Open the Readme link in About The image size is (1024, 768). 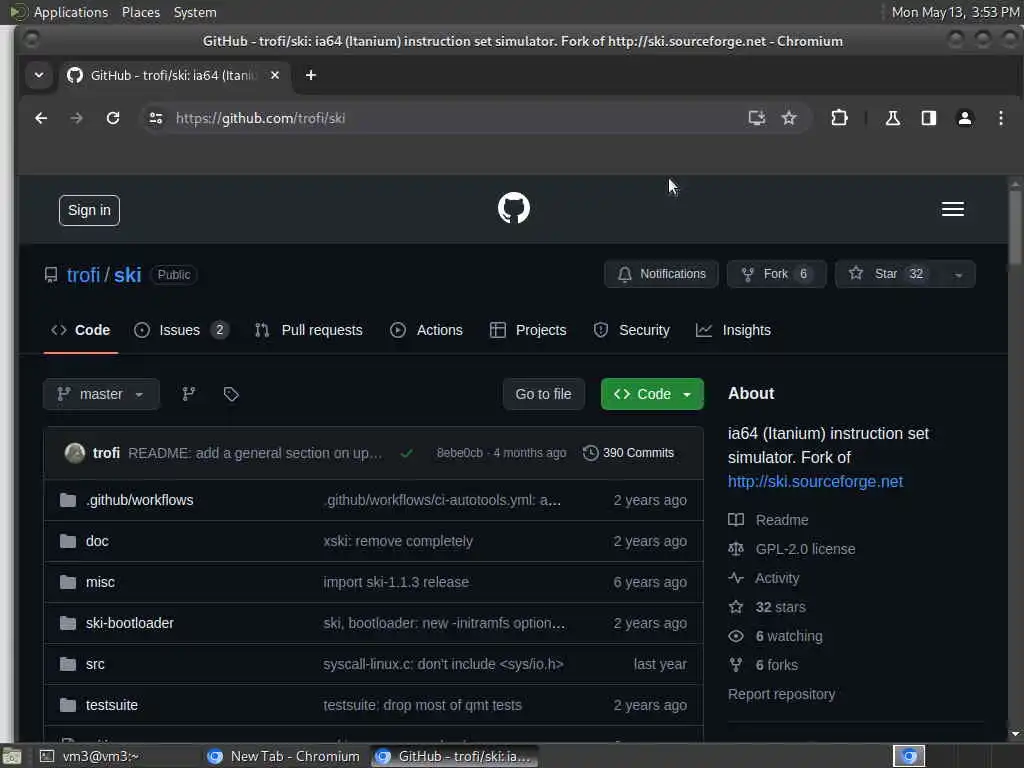click(782, 520)
